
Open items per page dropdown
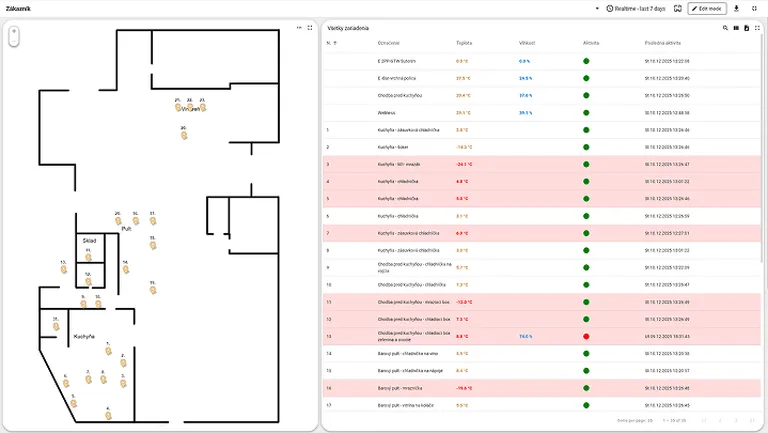[635, 420]
